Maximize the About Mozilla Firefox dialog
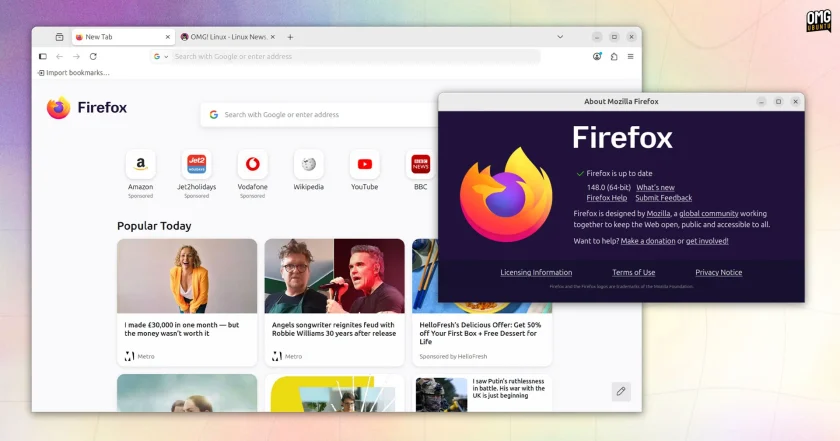The image size is (840, 441). pos(778,101)
